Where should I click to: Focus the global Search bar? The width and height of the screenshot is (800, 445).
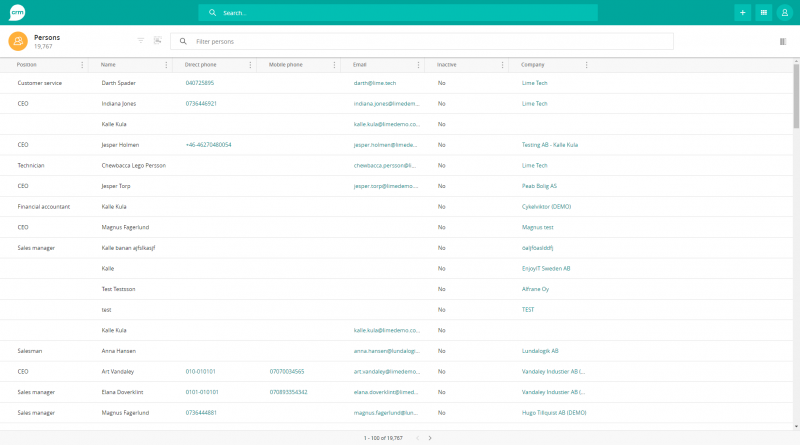pos(398,13)
